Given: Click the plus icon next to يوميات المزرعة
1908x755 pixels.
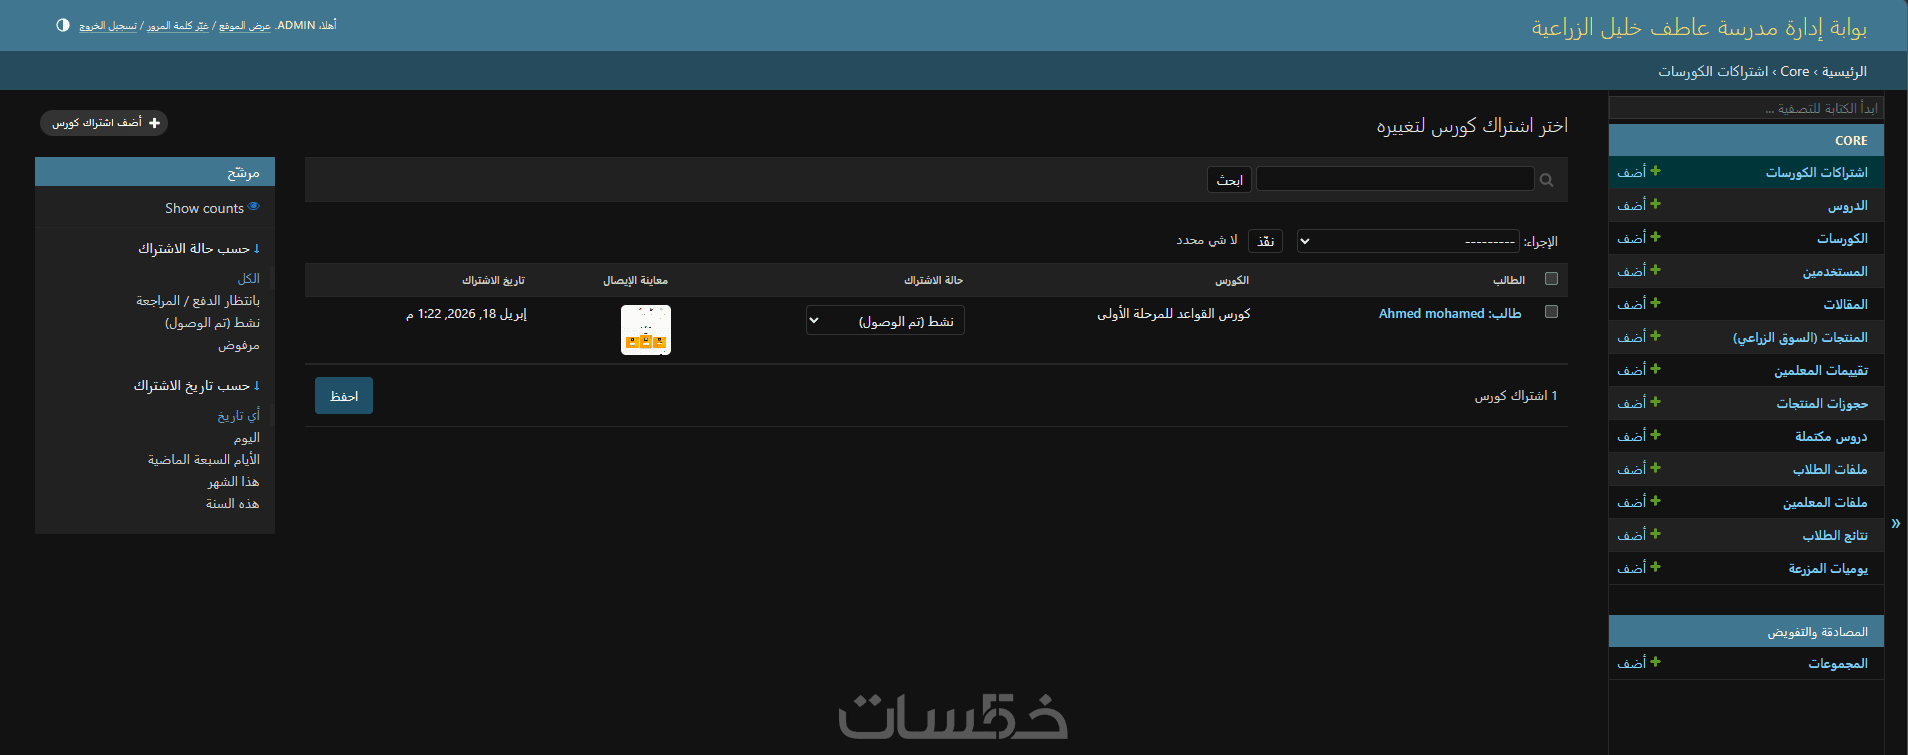Looking at the screenshot, I should click(1655, 567).
